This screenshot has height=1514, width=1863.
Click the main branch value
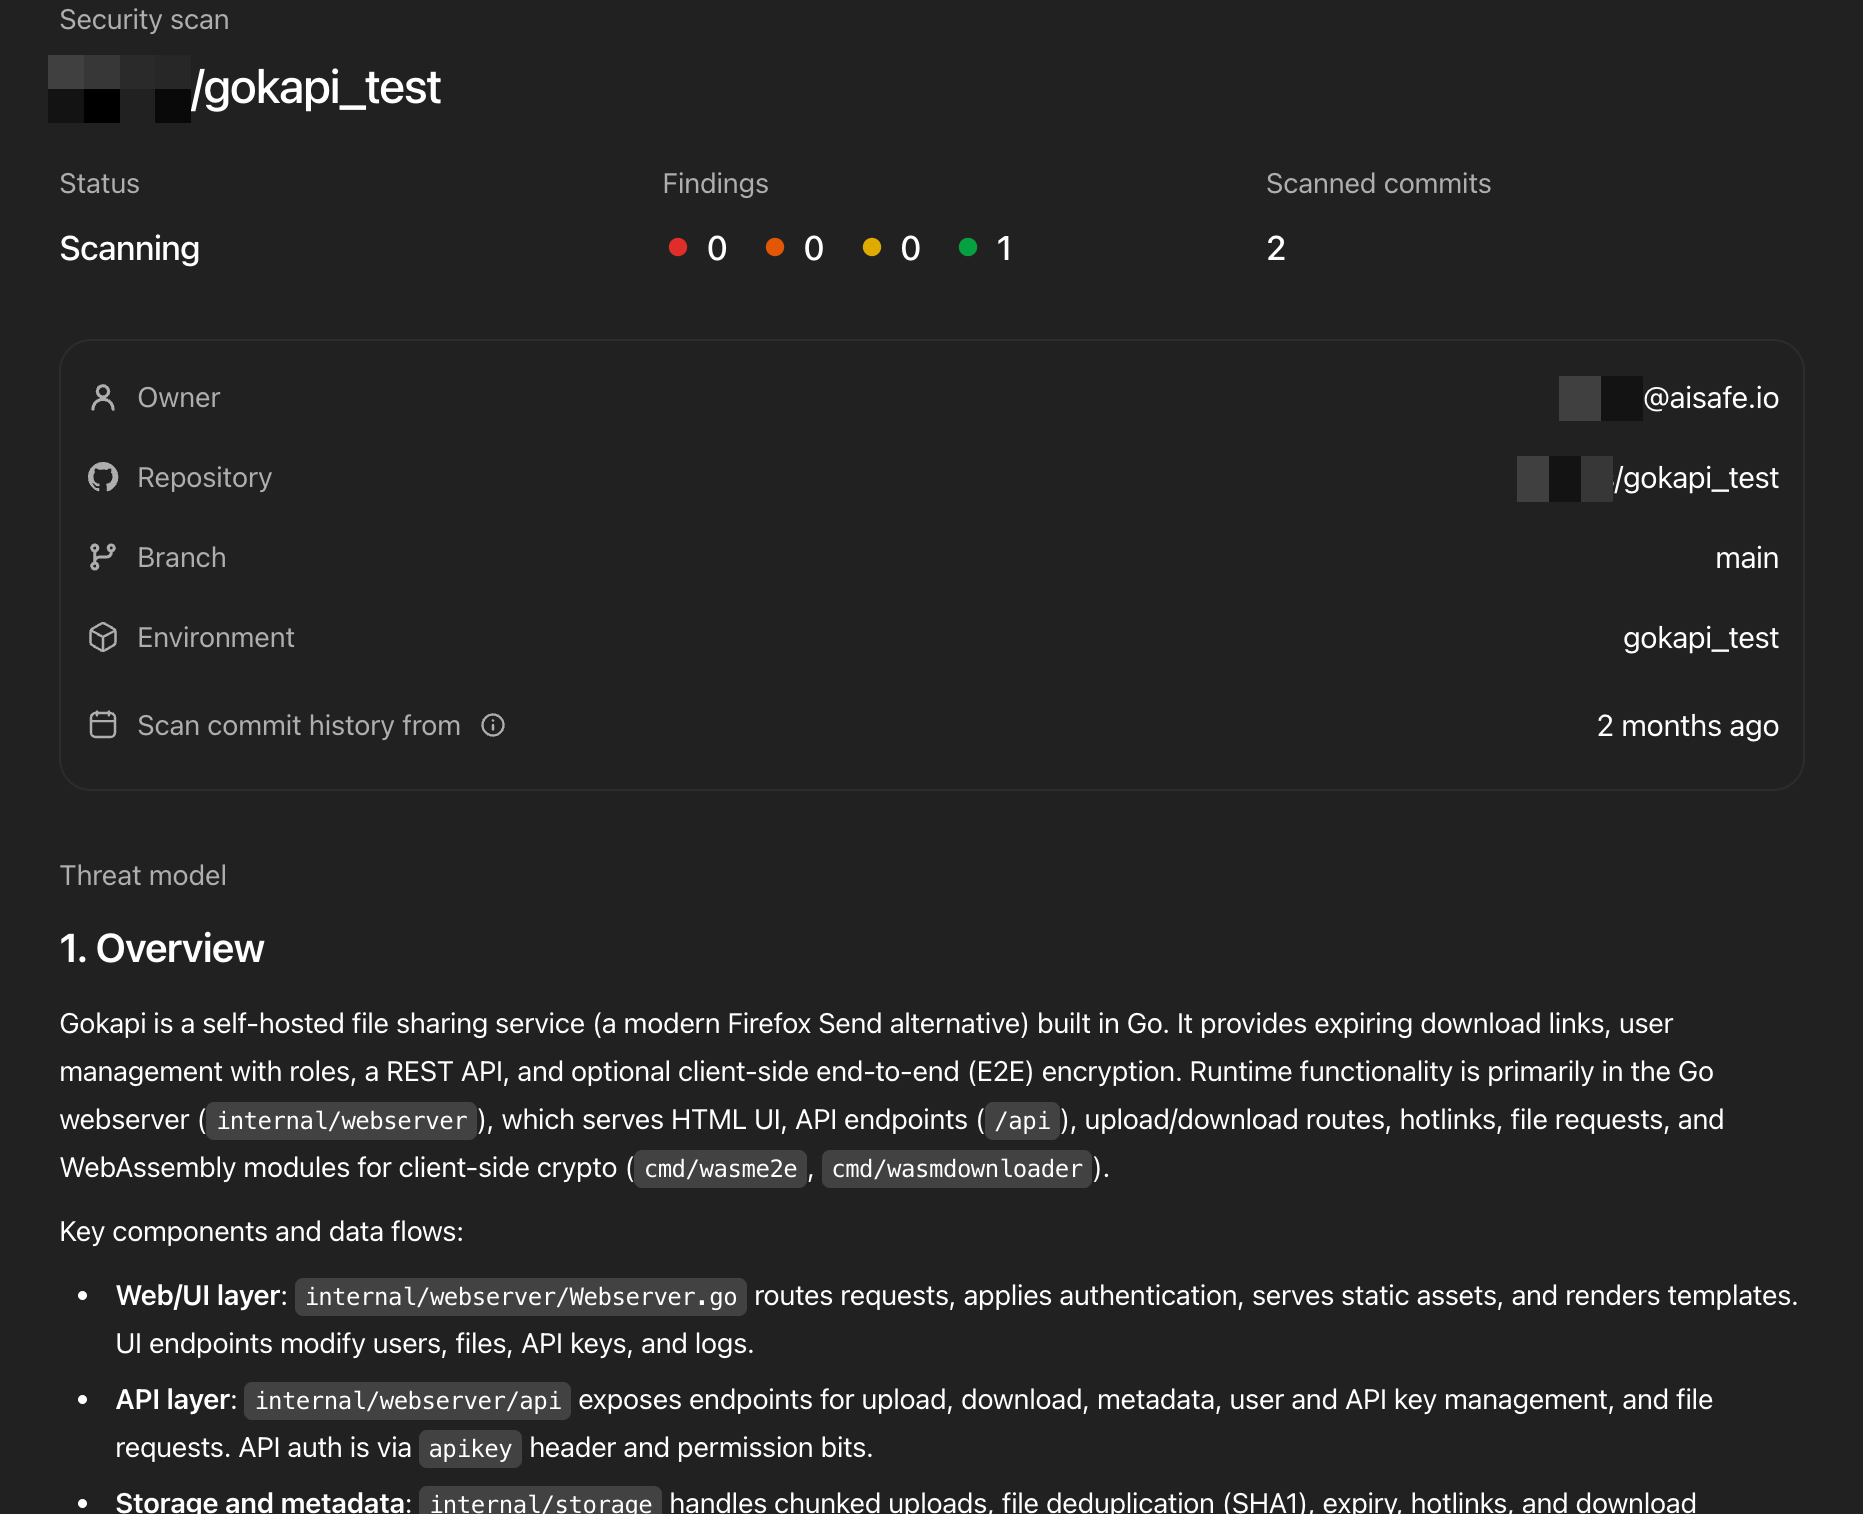pos(1746,558)
